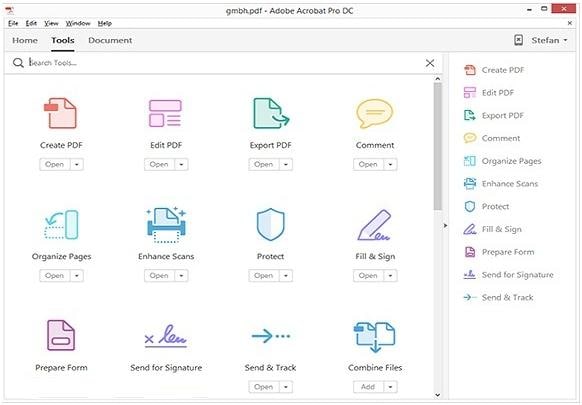
Task: Click Protect shield icon in right sidebar
Action: point(470,206)
